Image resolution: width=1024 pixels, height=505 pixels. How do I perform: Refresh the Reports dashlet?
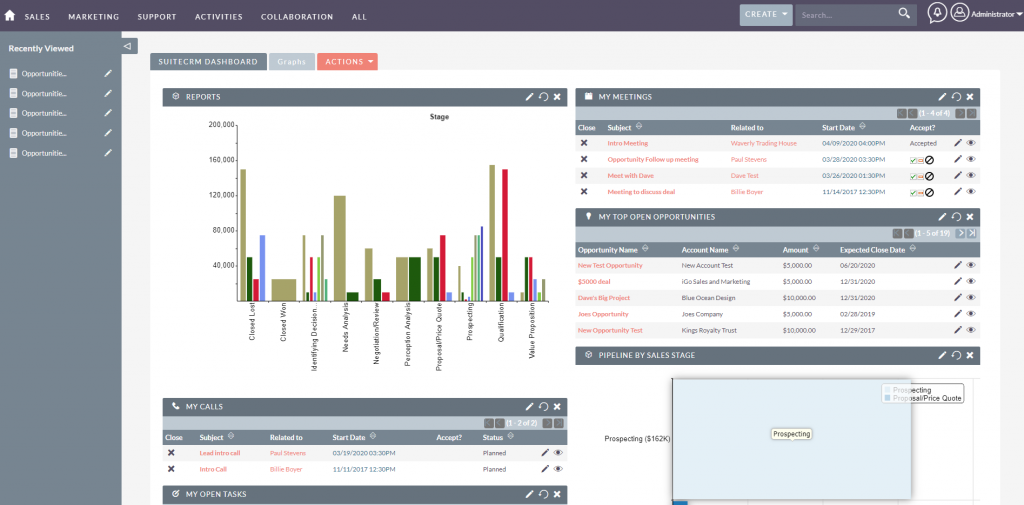tap(543, 97)
